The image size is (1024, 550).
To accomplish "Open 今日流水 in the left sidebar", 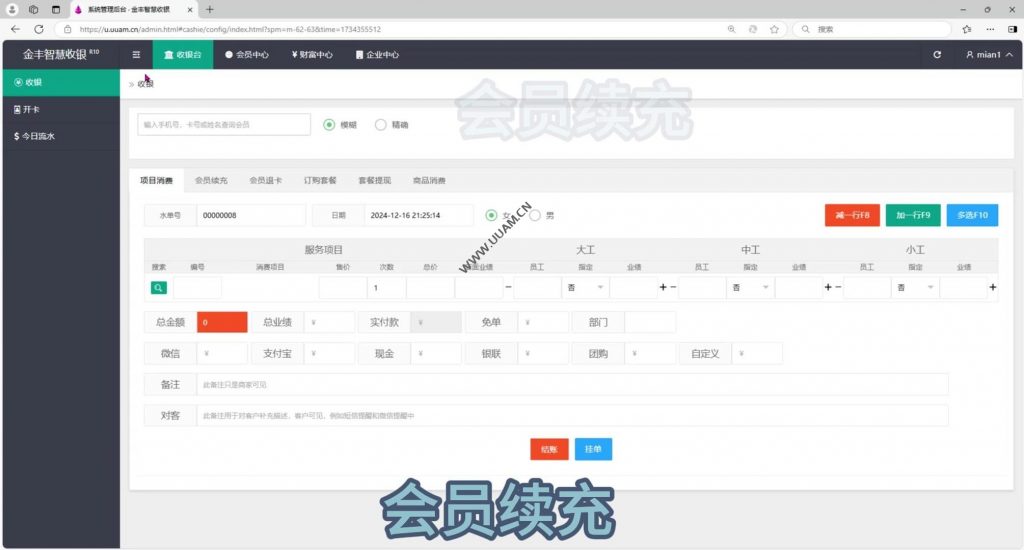I will pyautogui.click(x=38, y=136).
